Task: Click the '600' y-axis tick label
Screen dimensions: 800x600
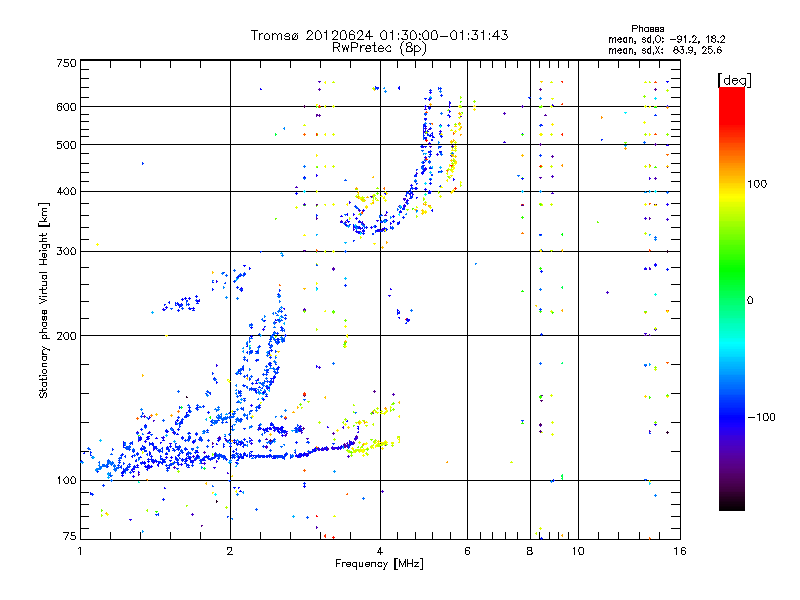Action: point(66,107)
